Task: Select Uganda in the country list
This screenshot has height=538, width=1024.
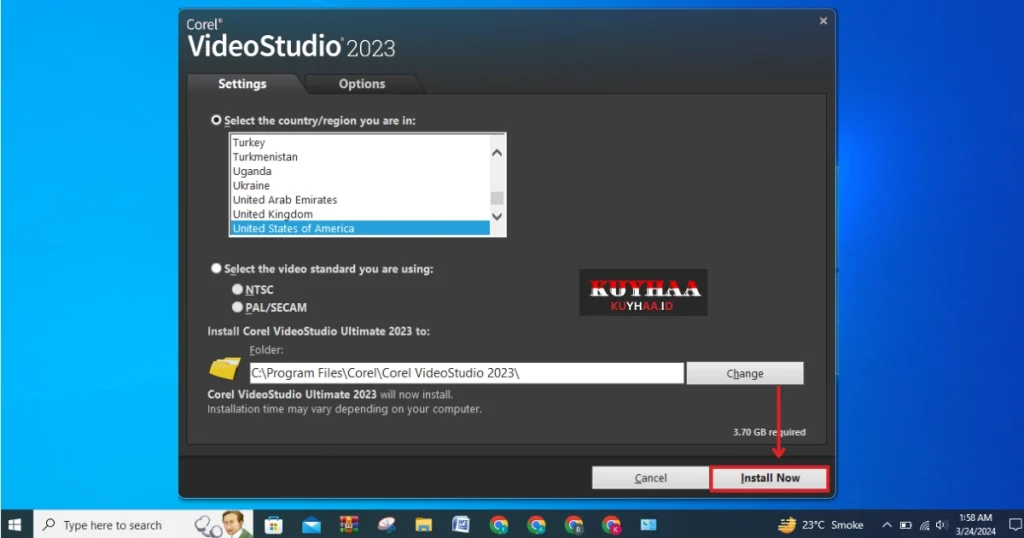Action: tap(360, 171)
